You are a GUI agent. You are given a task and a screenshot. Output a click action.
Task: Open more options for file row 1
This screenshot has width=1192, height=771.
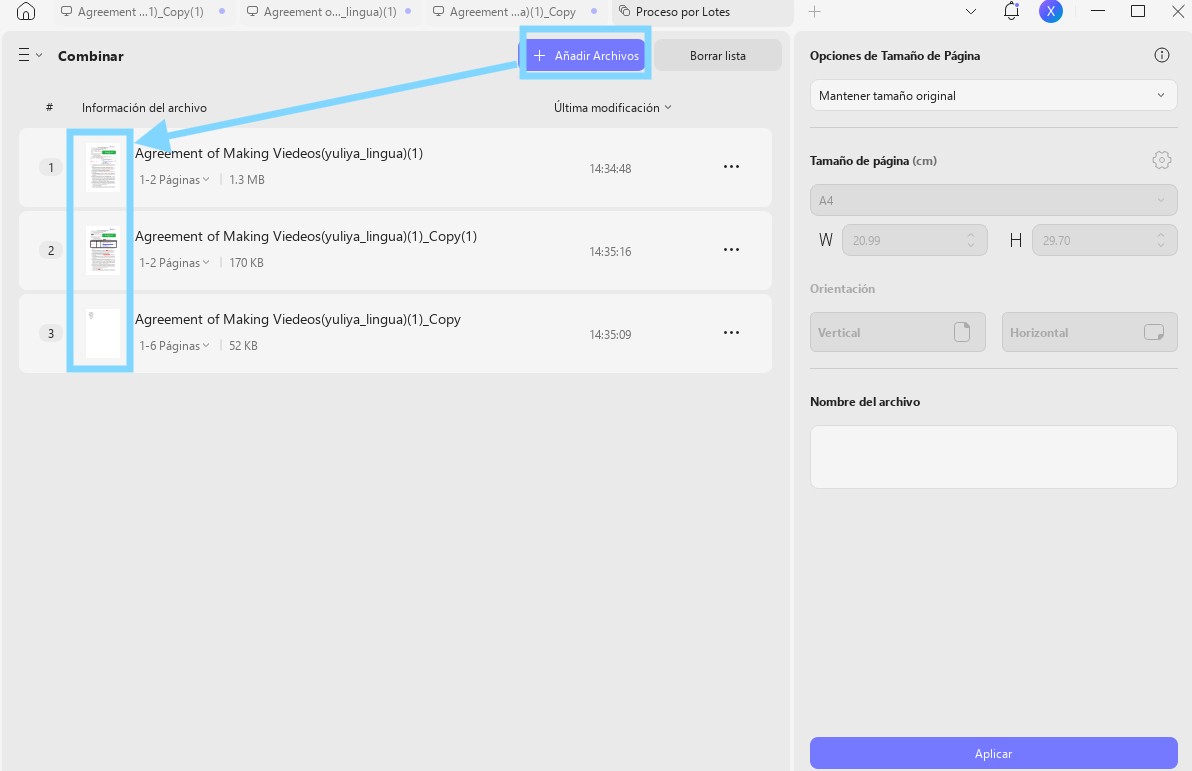(731, 167)
